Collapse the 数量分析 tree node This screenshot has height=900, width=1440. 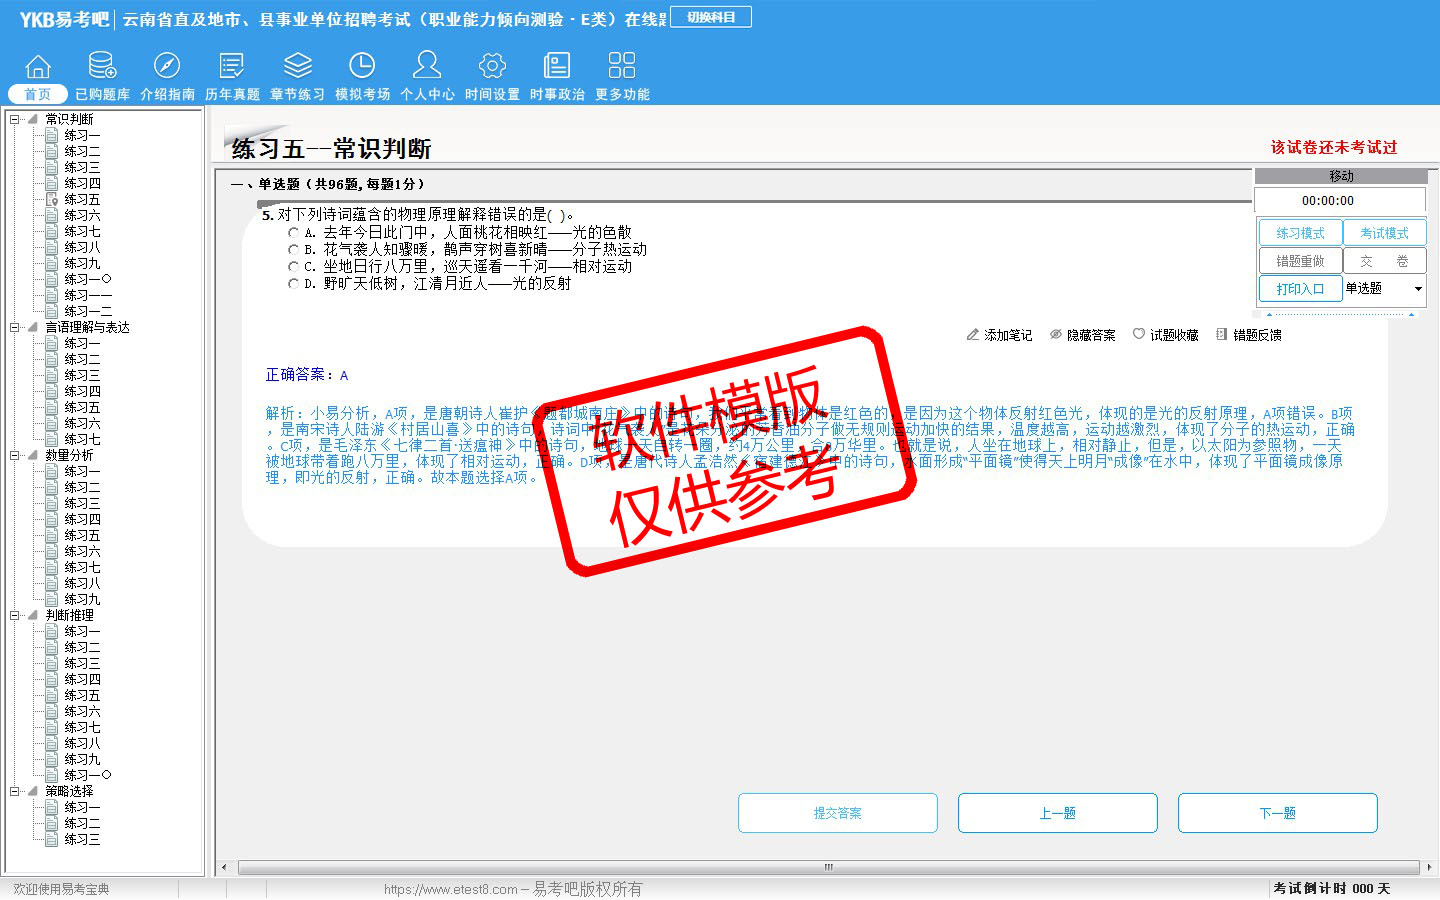(x=15, y=455)
